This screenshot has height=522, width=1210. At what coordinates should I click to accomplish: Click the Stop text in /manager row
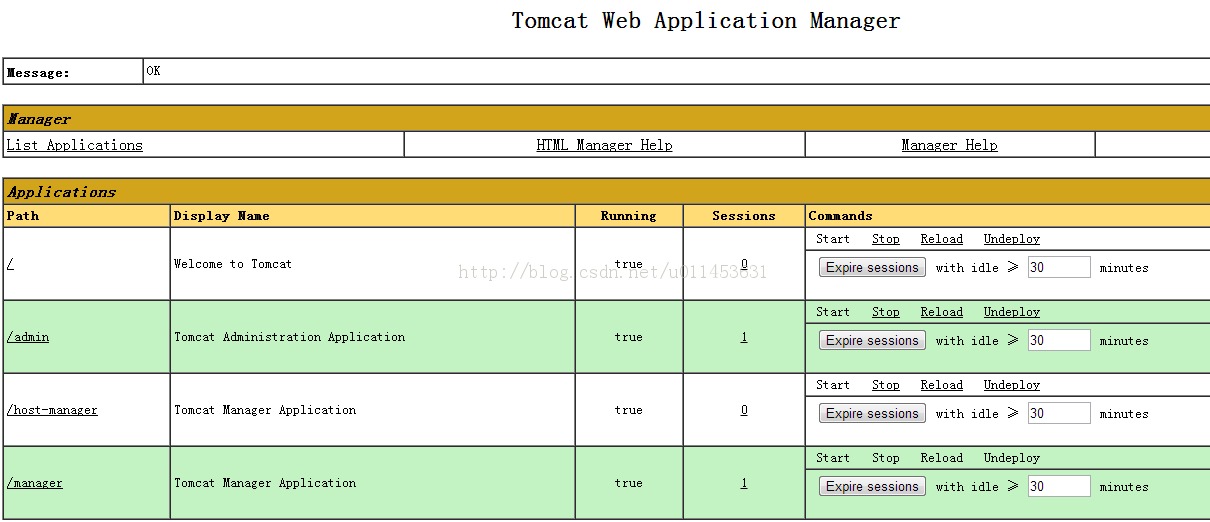click(886, 458)
